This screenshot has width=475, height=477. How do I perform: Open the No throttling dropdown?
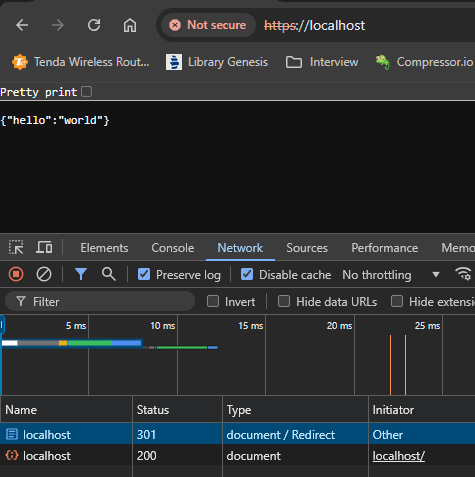[x=391, y=275]
